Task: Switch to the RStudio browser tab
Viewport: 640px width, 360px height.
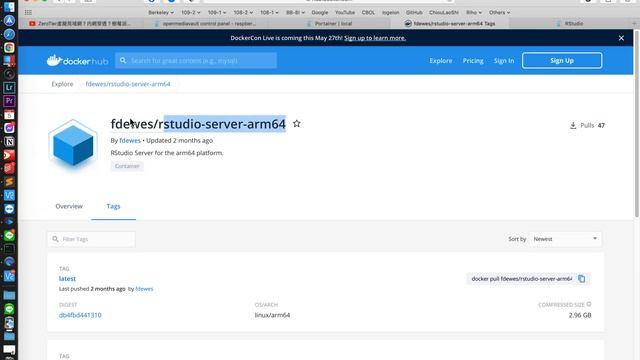Action: (x=570, y=24)
